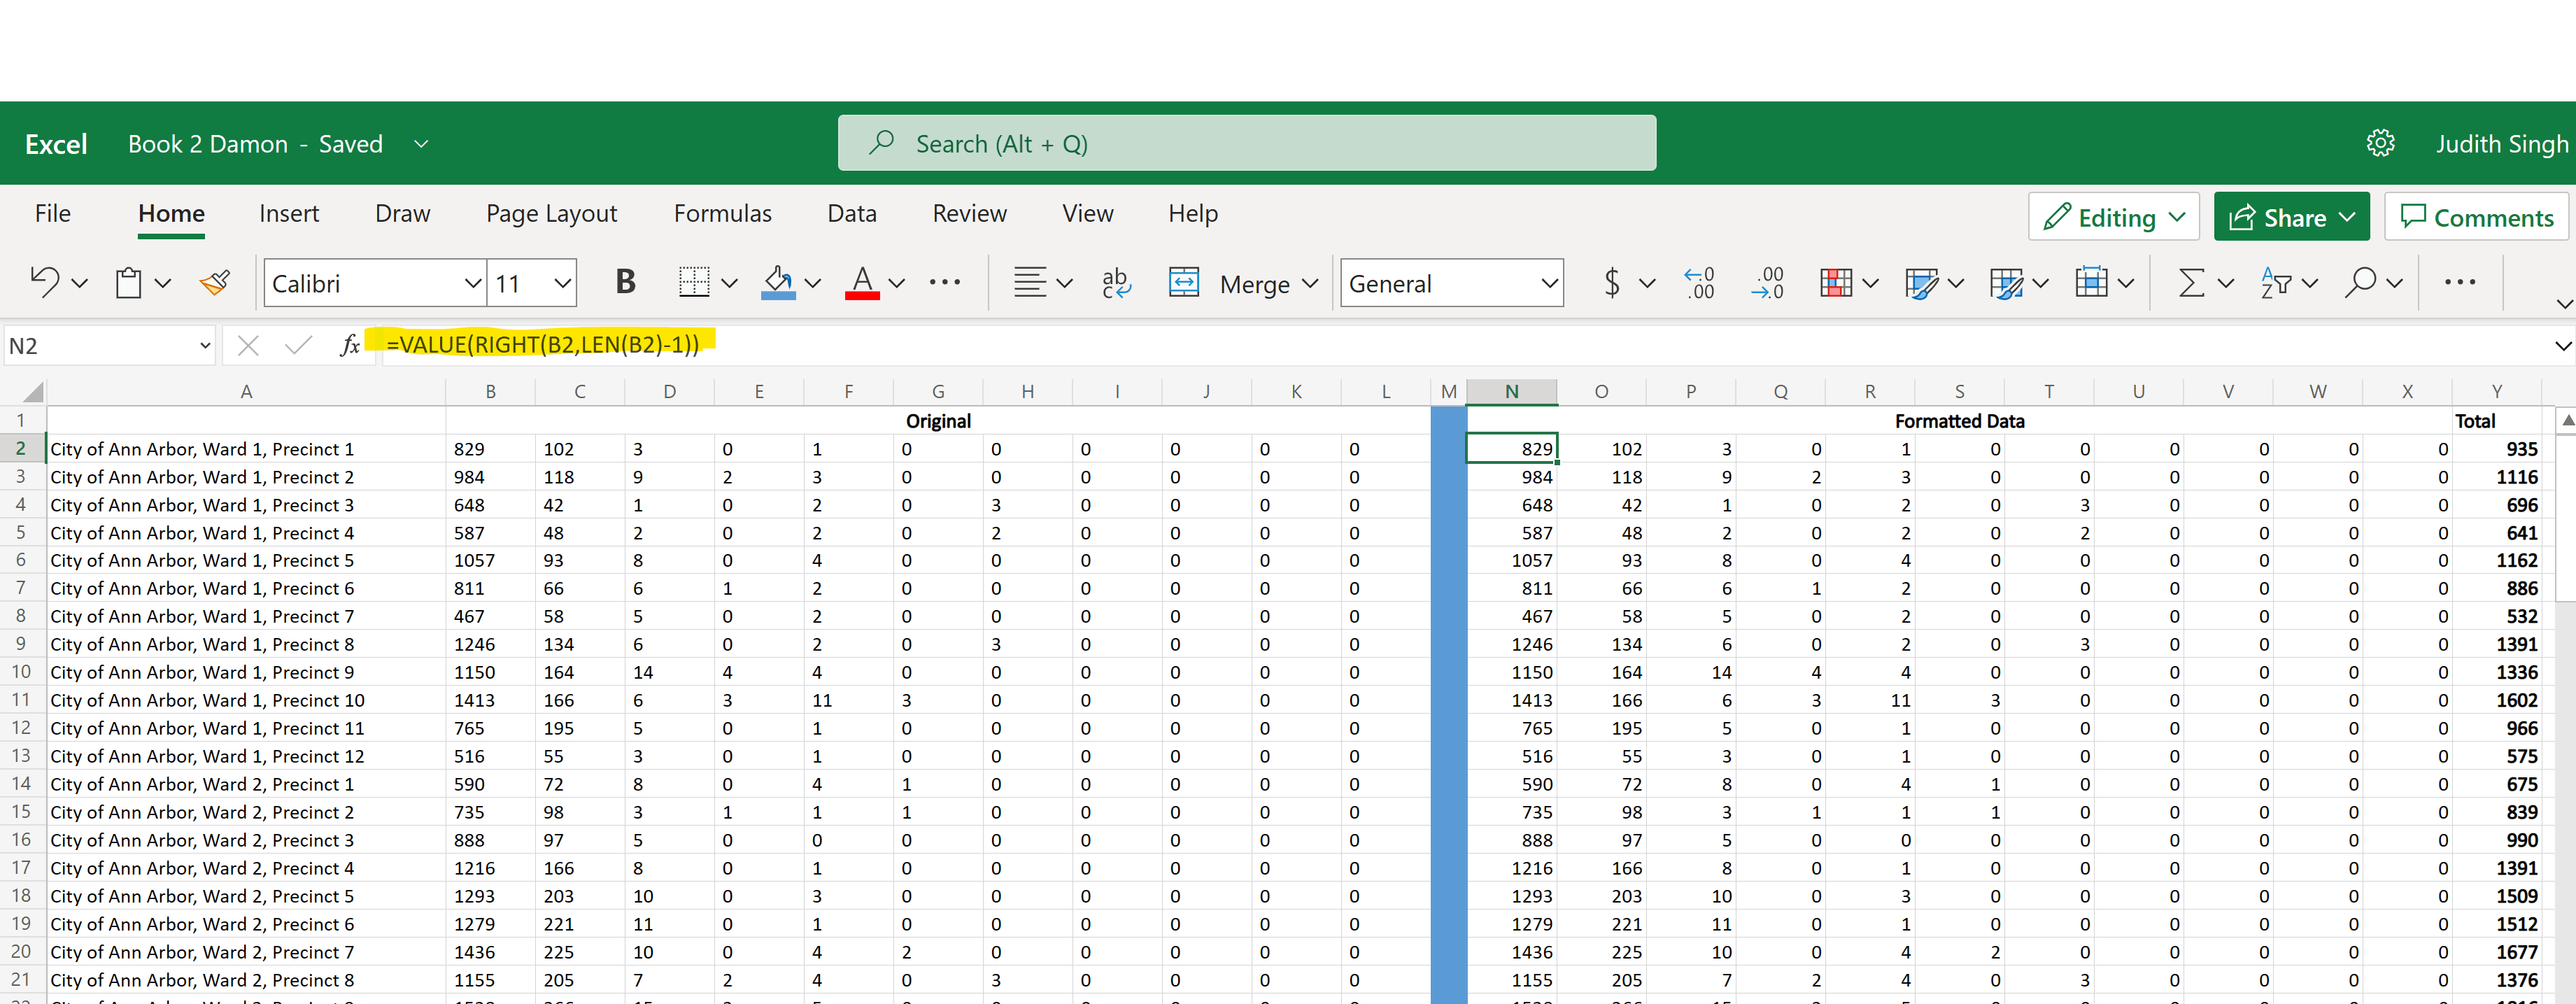This screenshot has width=2576, height=1004.
Task: Click the Format Painter brush icon
Action: [x=215, y=283]
